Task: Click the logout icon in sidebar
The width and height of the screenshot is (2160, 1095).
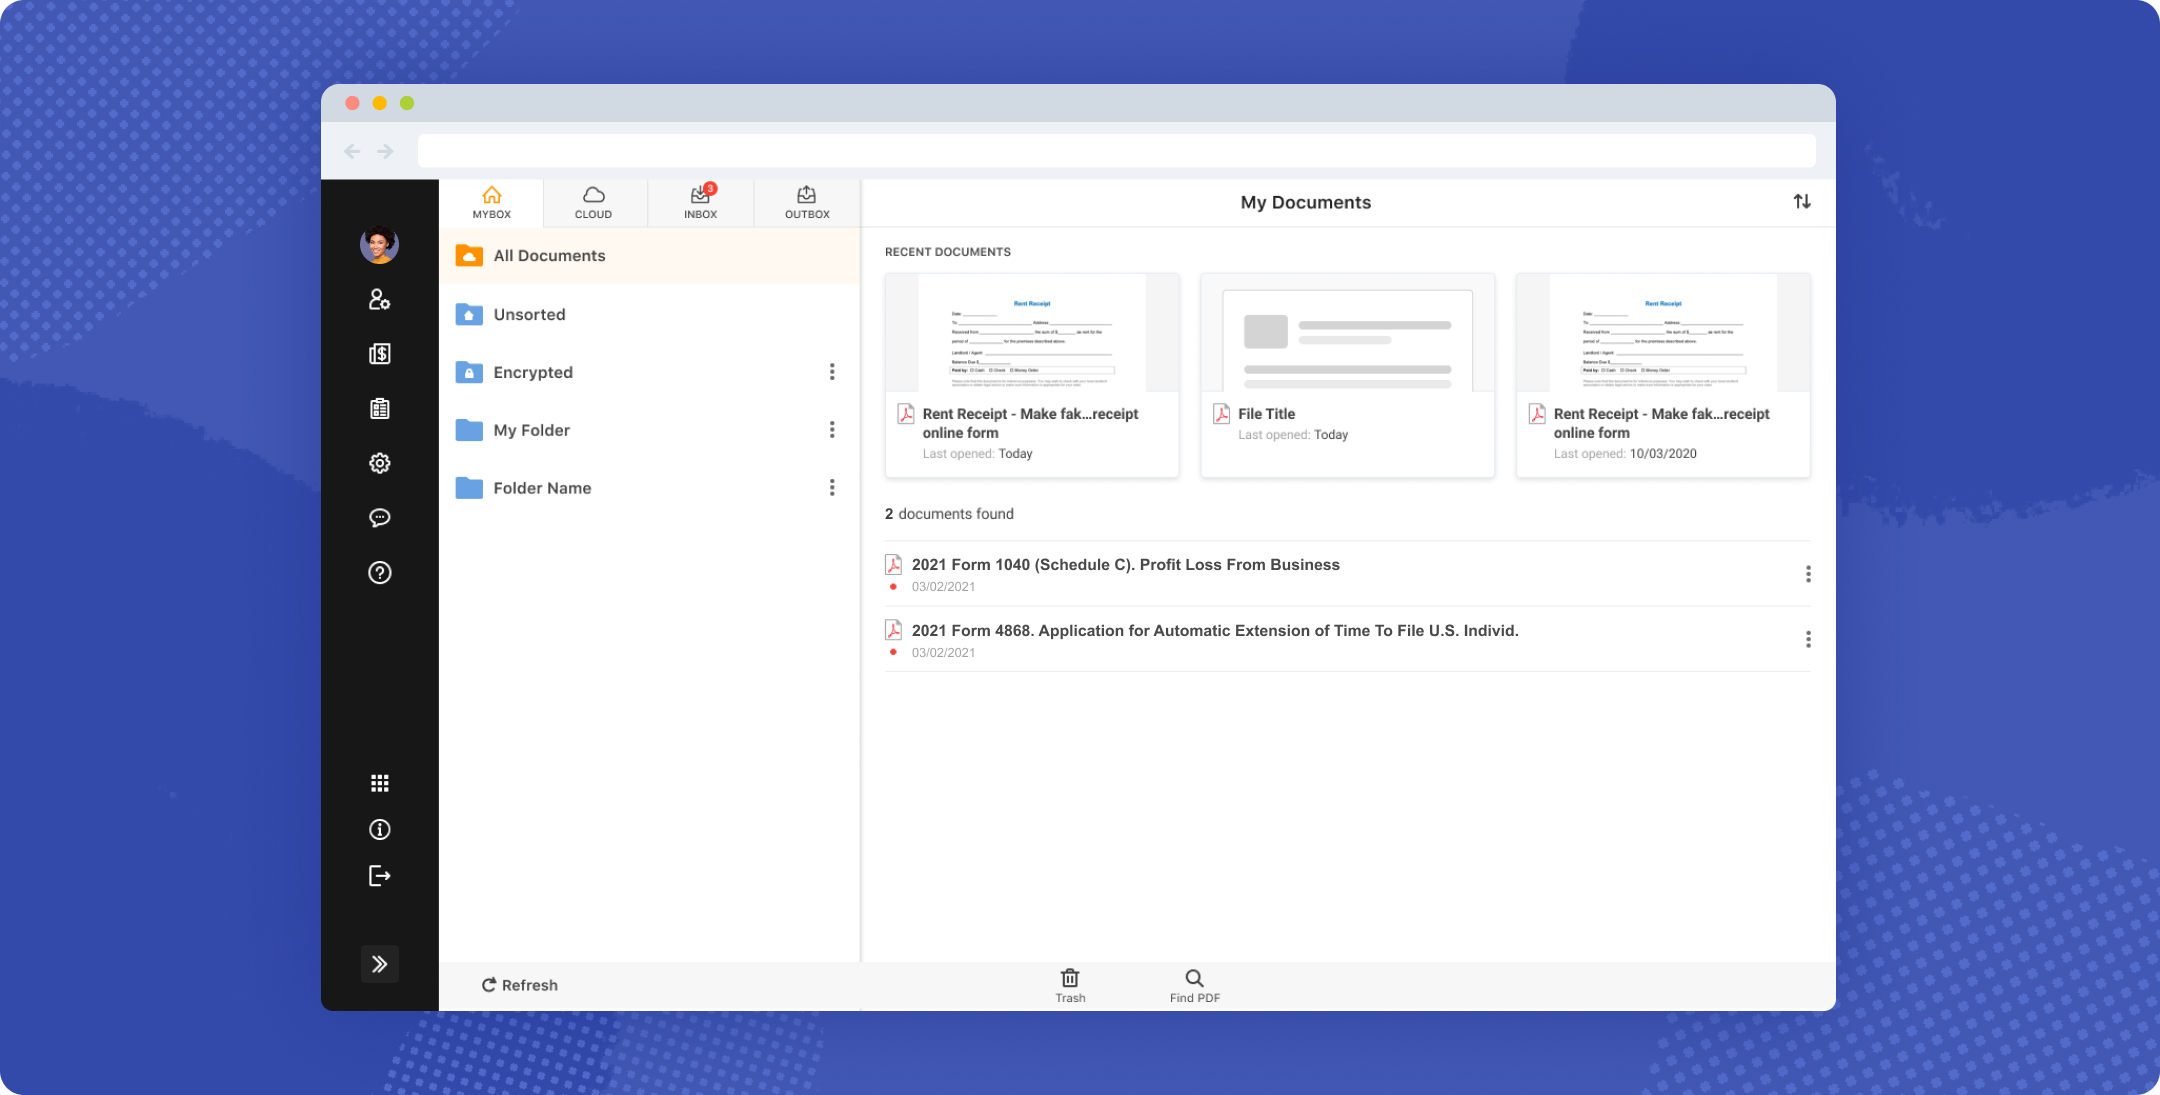Action: pyautogui.click(x=379, y=876)
